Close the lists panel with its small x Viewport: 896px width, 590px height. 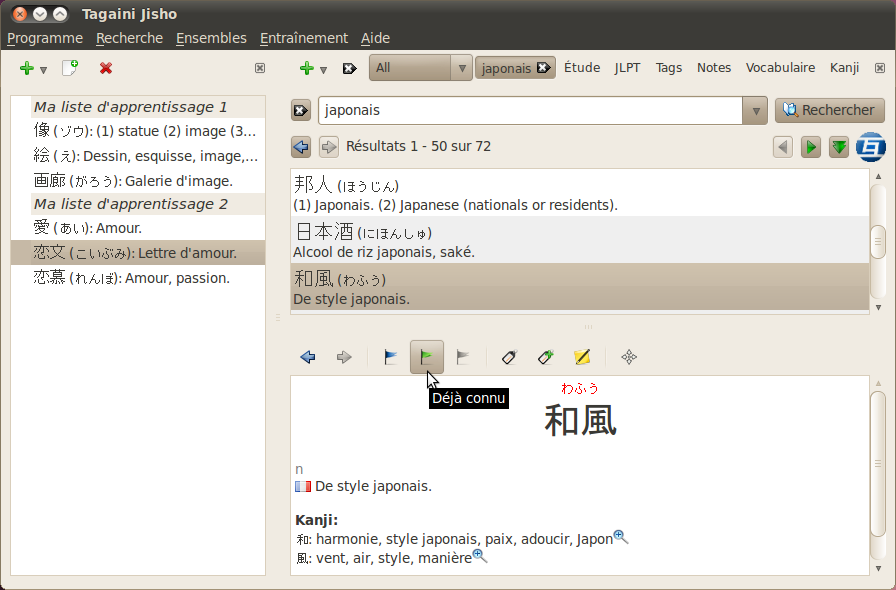[x=260, y=69]
